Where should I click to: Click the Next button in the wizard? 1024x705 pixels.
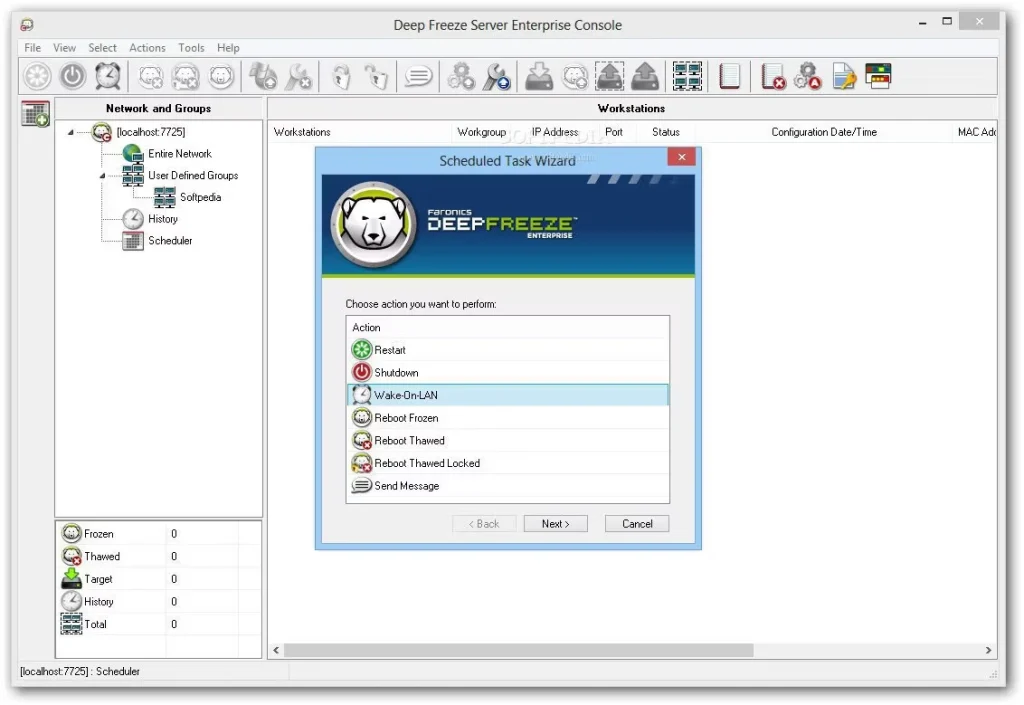555,524
